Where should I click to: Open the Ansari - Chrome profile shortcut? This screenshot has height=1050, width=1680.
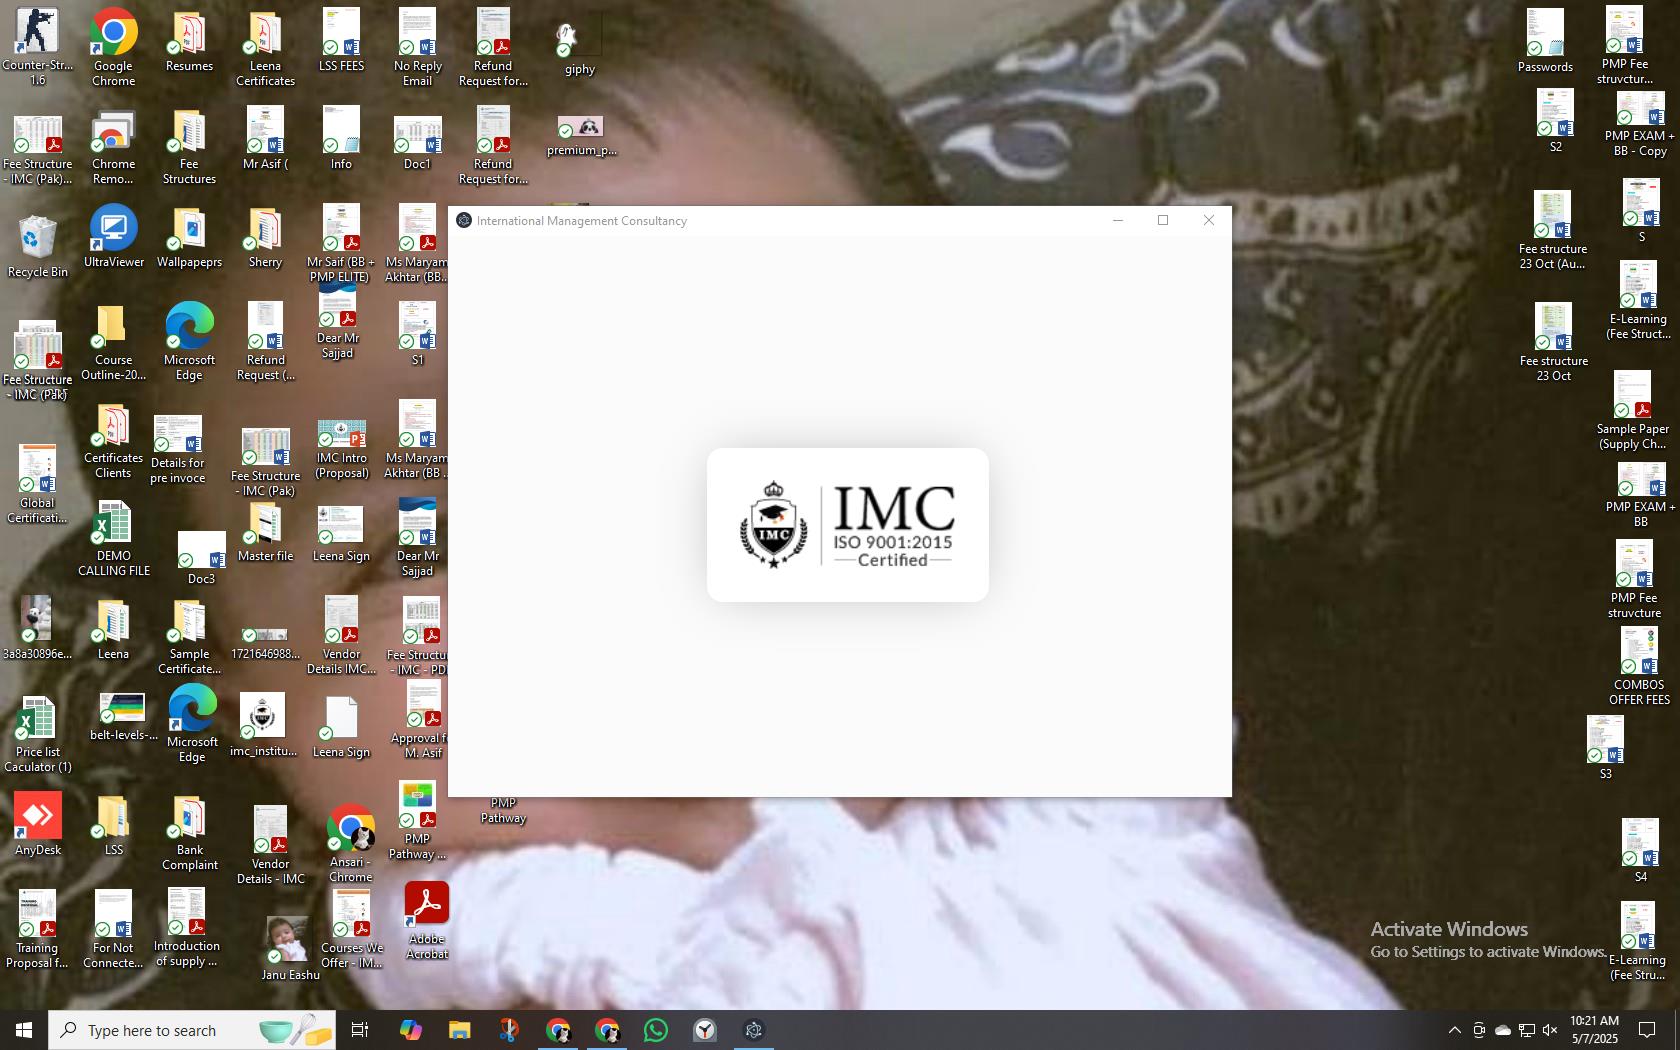coord(350,842)
